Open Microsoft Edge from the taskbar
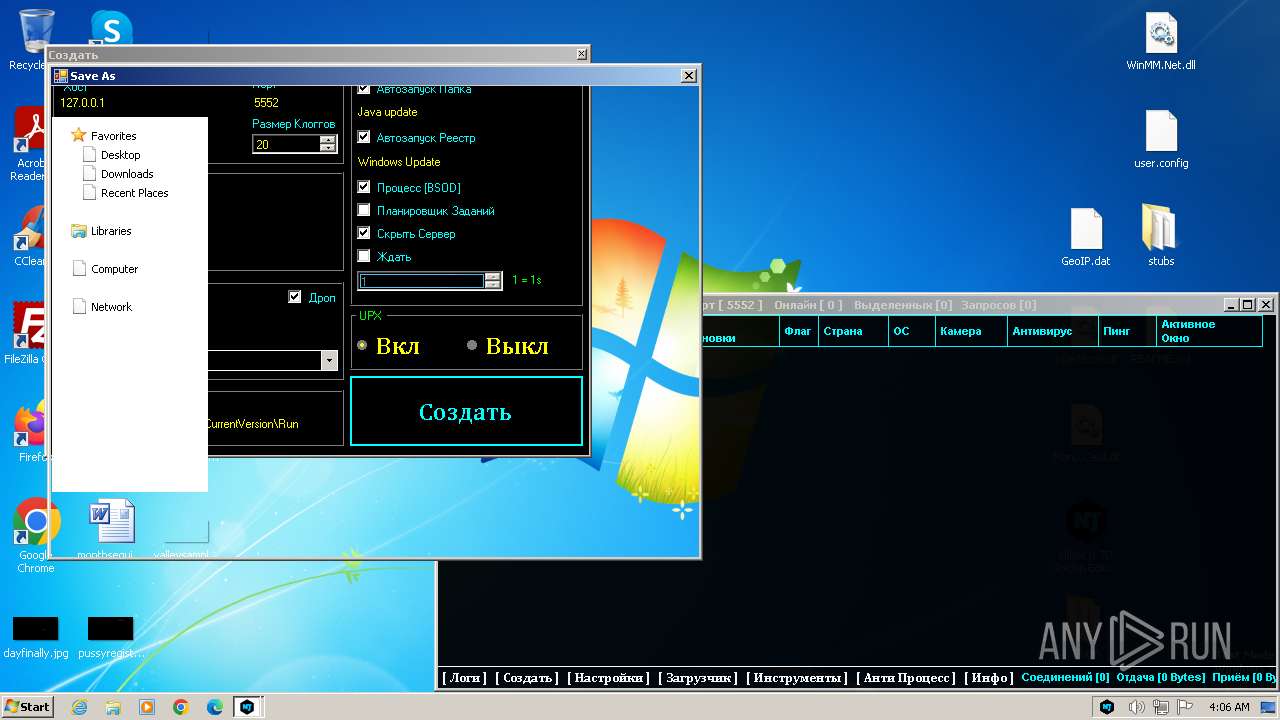Screen dimensions: 1280x720 coord(215,707)
